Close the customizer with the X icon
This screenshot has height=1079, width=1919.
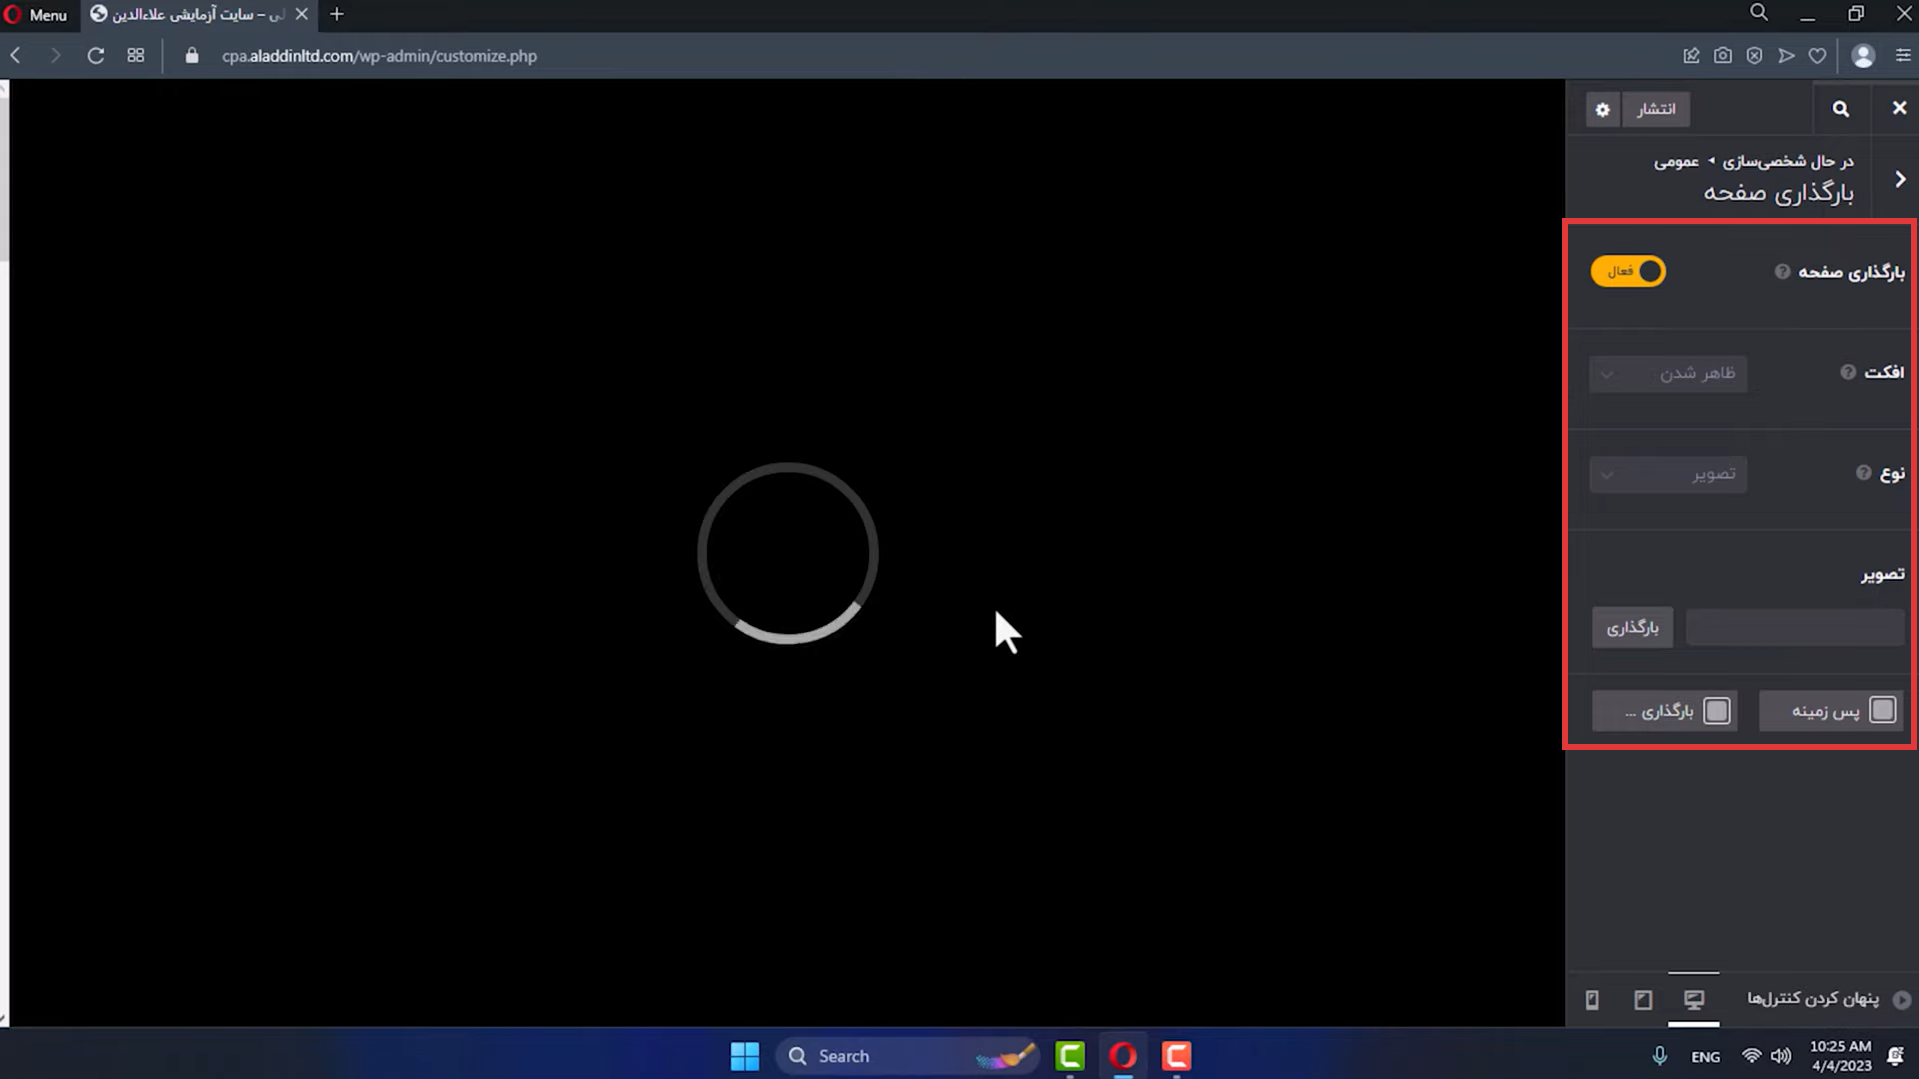pyautogui.click(x=1899, y=108)
